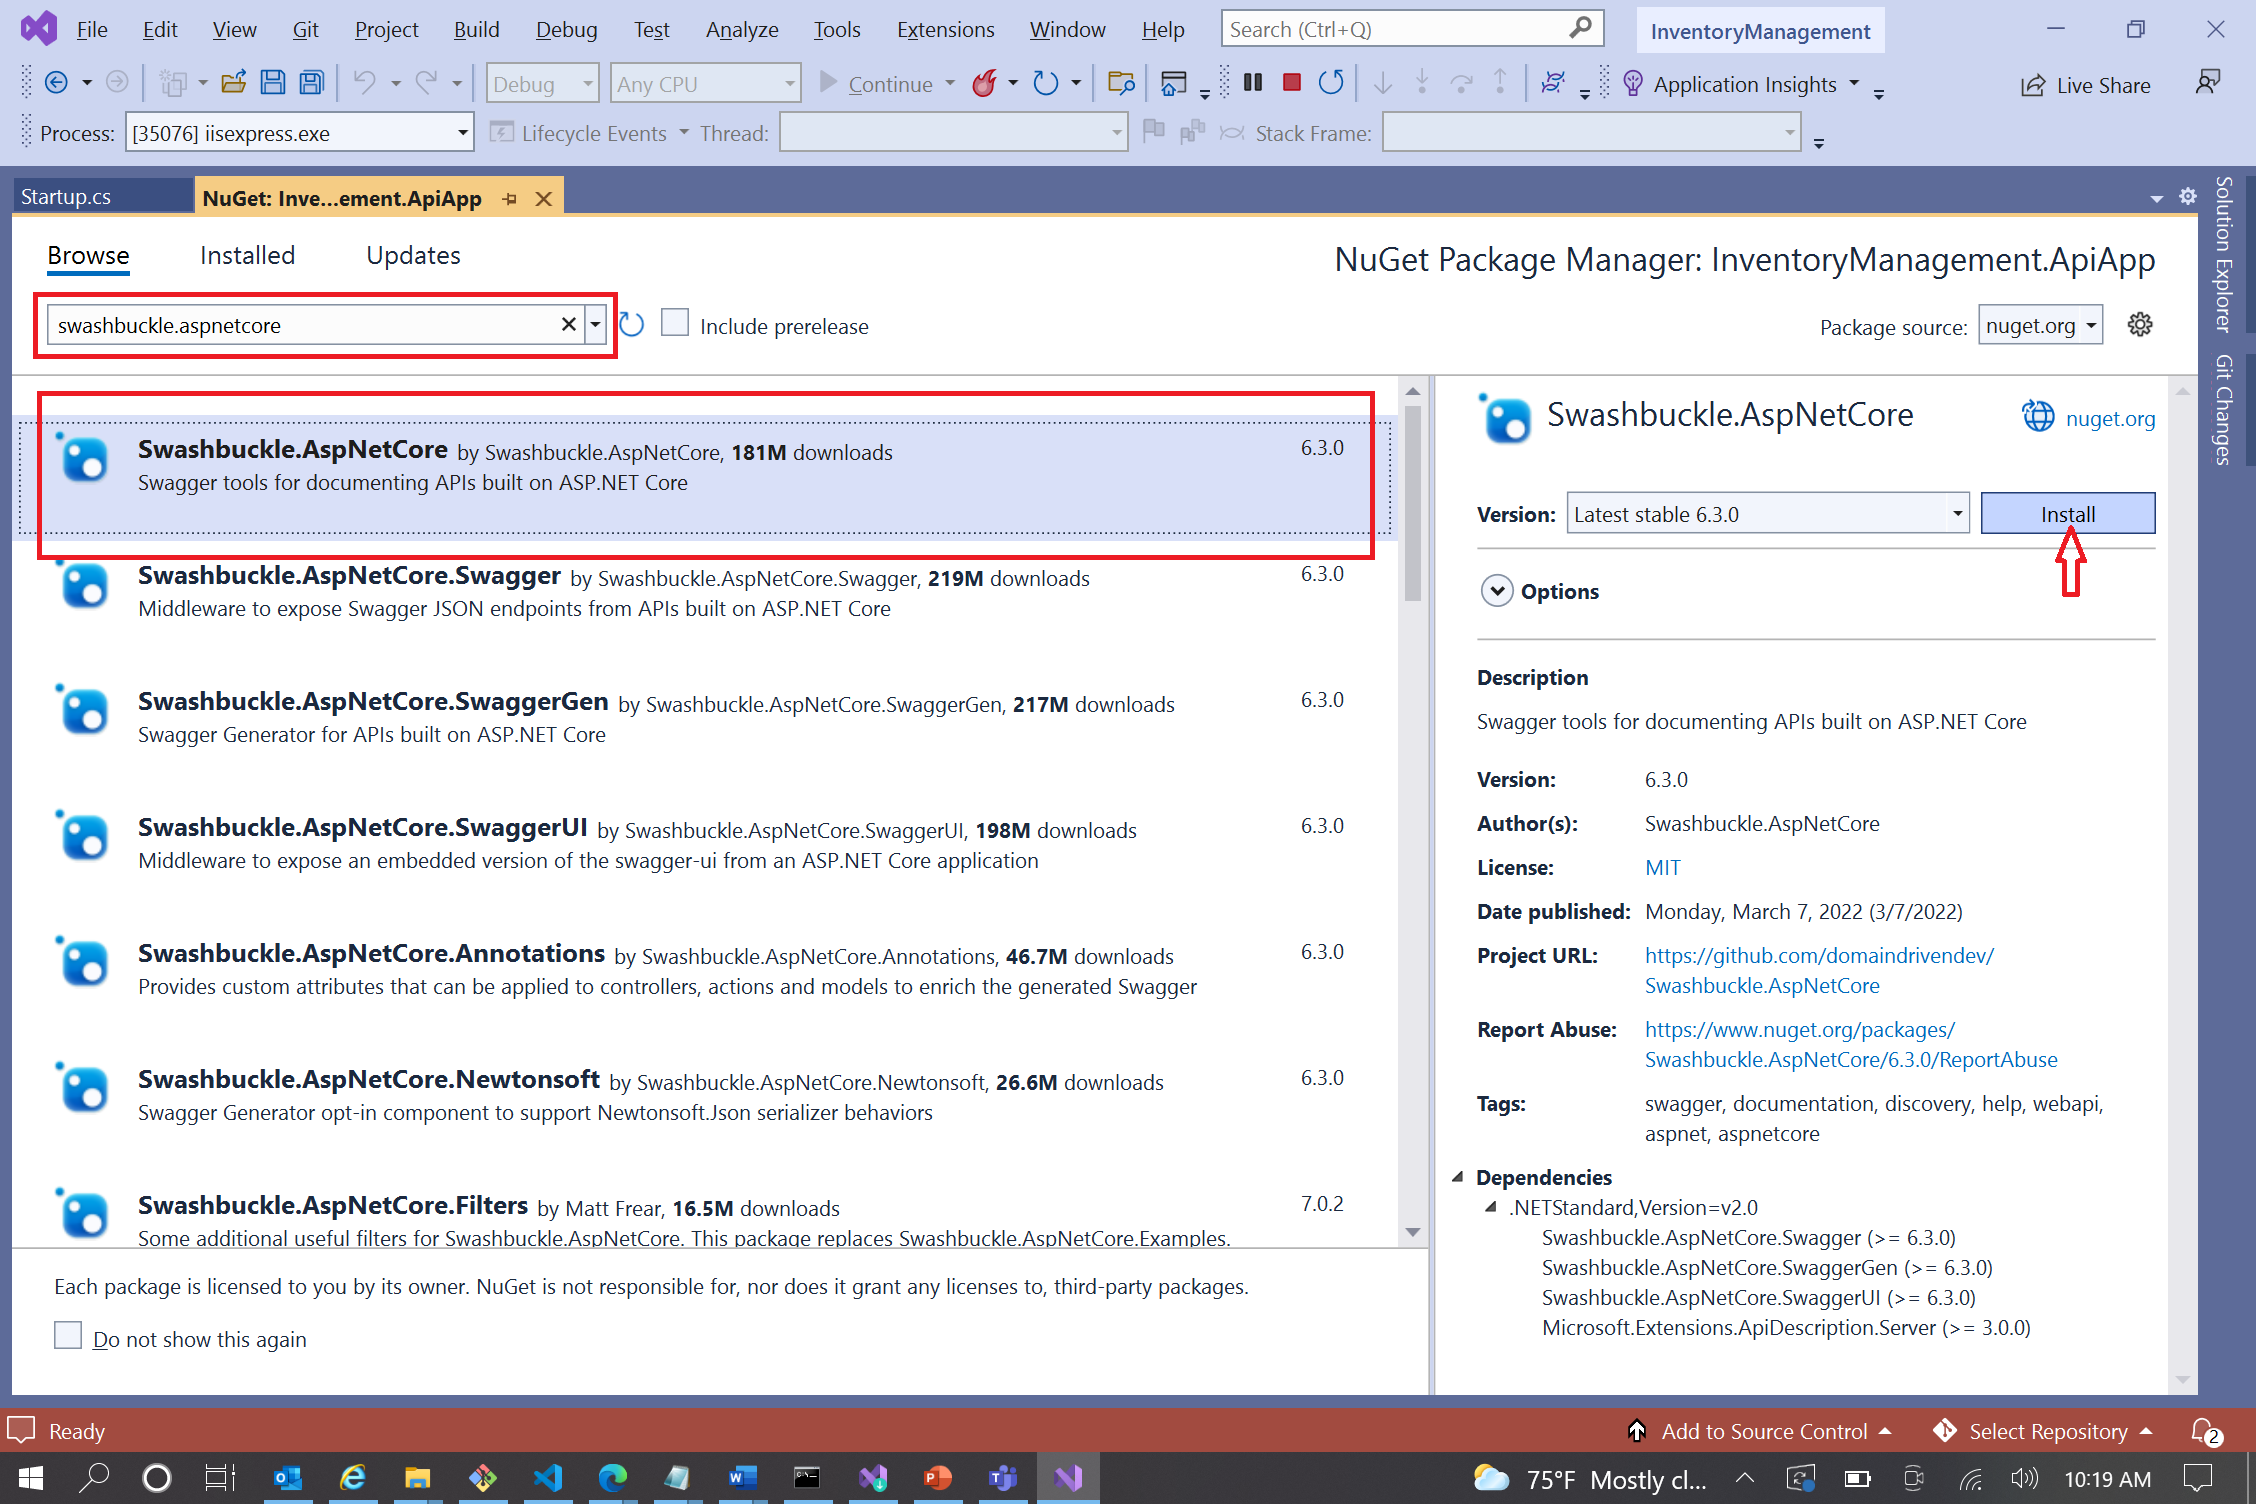This screenshot has width=2256, height=1504.
Task: Switch to the Installed tab
Action: (x=247, y=253)
